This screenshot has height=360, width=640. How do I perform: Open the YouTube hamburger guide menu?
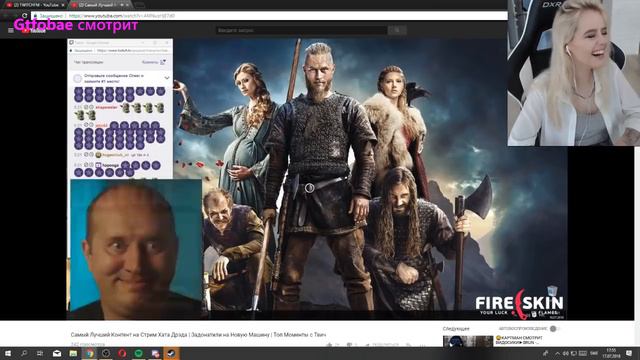click(x=11, y=30)
